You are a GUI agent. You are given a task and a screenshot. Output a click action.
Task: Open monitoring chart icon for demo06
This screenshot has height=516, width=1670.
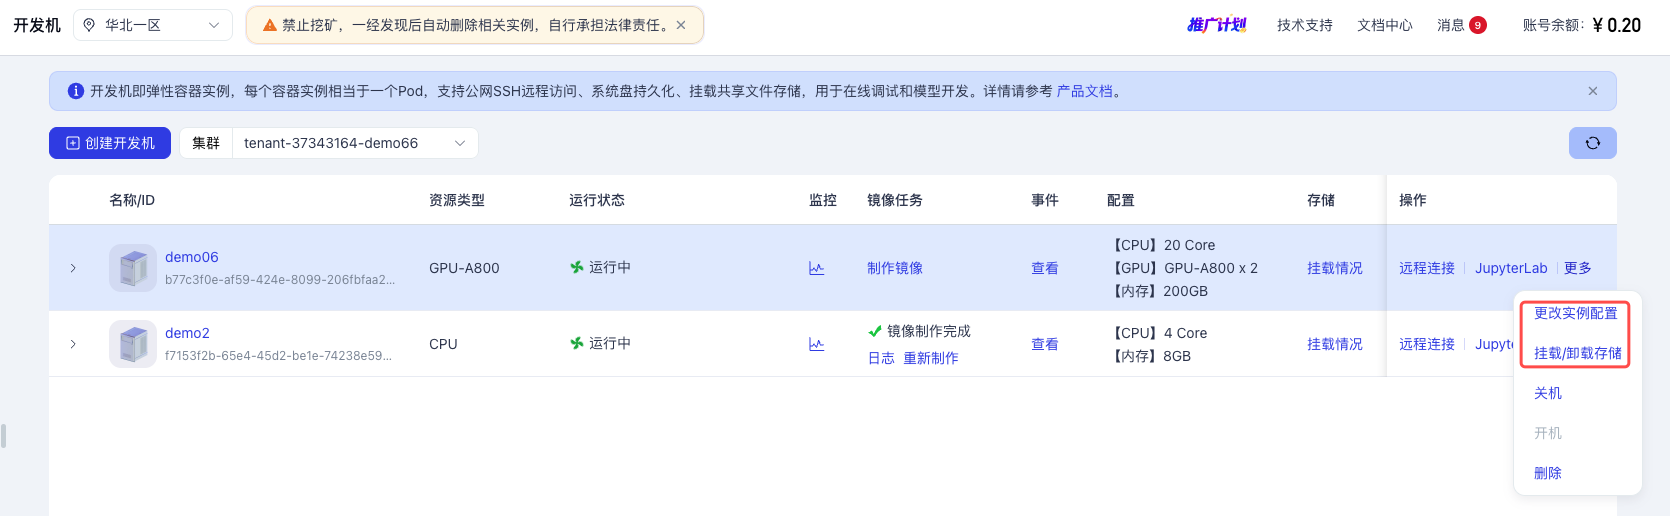[x=816, y=268]
